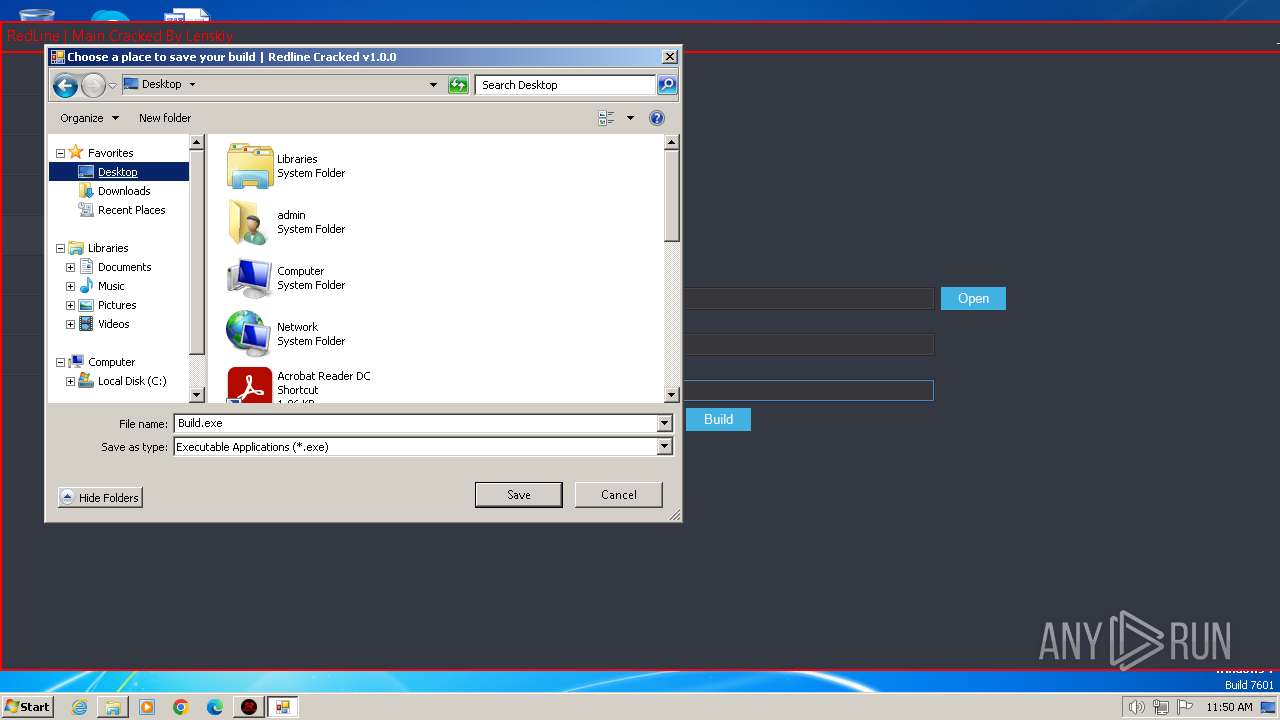This screenshot has width=1280, height=720.
Task: Click the Cancel button
Action: (618, 494)
